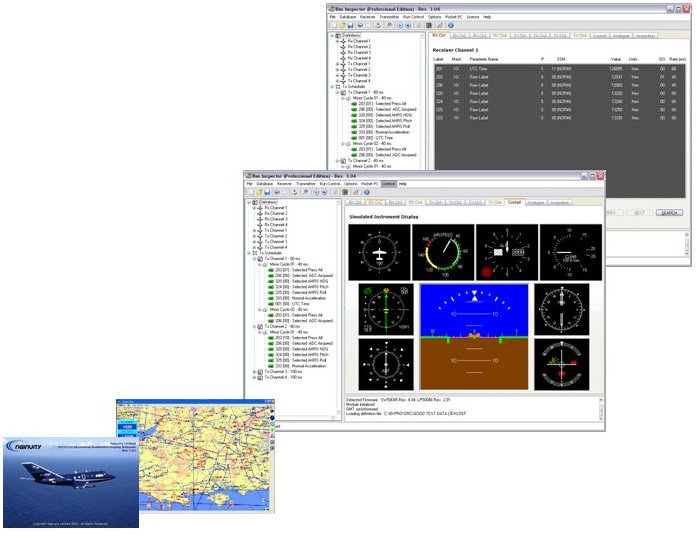Viewport: 697px width, 535px height.
Task: Switch to the Acquisition tab in front window
Action: coord(559,203)
